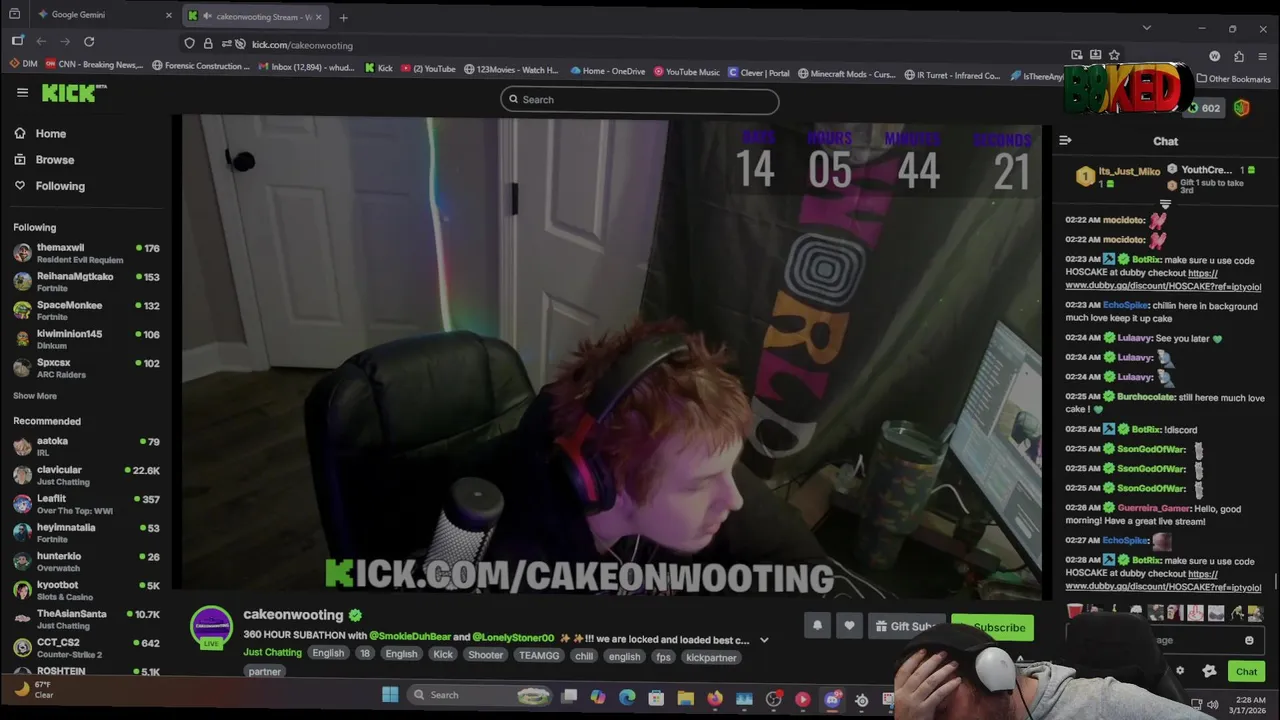Open the Other Bookmarks folder
The height and width of the screenshot is (720, 1280).
pyautogui.click(x=1234, y=79)
